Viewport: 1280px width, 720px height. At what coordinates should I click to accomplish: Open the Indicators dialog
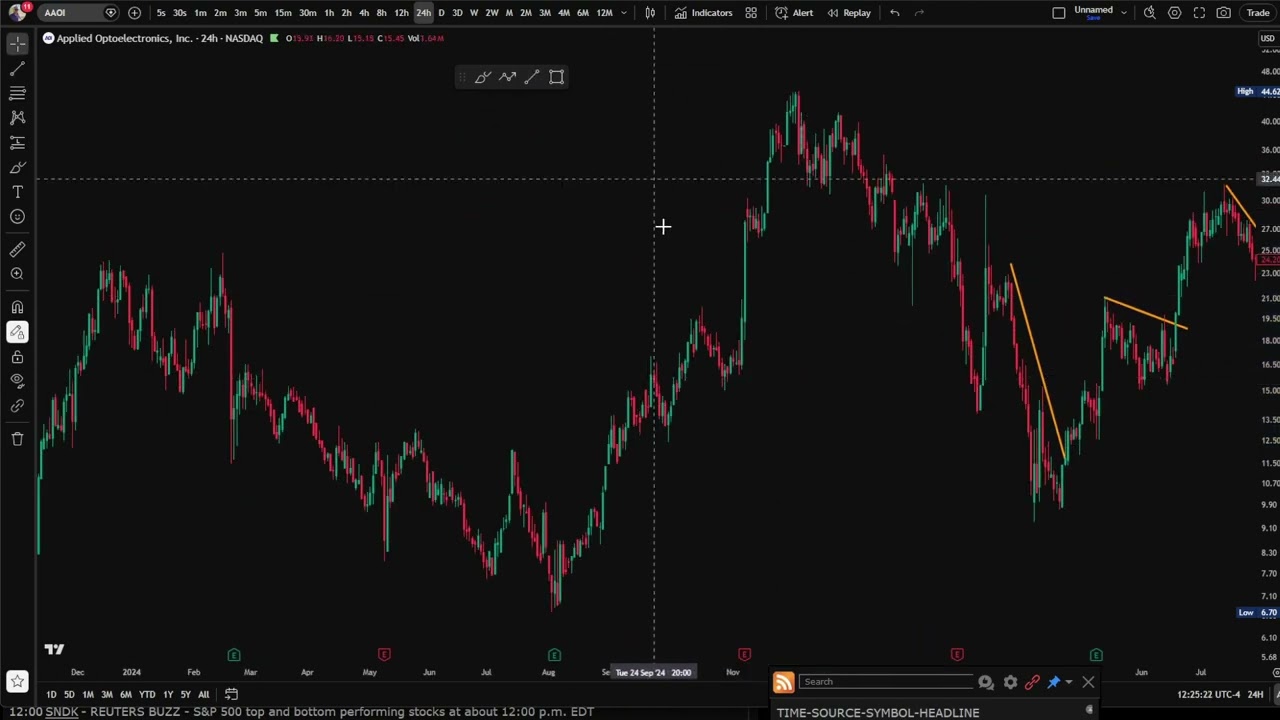703,13
